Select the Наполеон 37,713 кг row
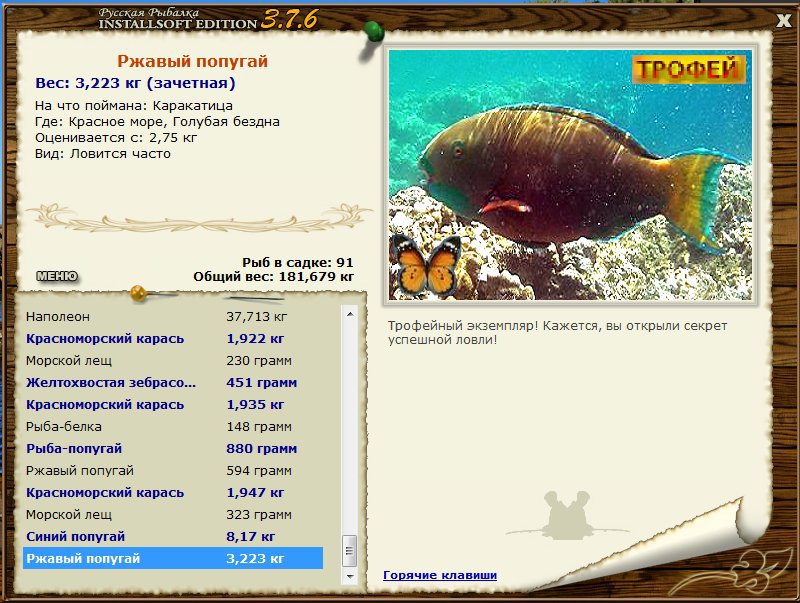Screen dimensions: 800x603 click(x=173, y=317)
